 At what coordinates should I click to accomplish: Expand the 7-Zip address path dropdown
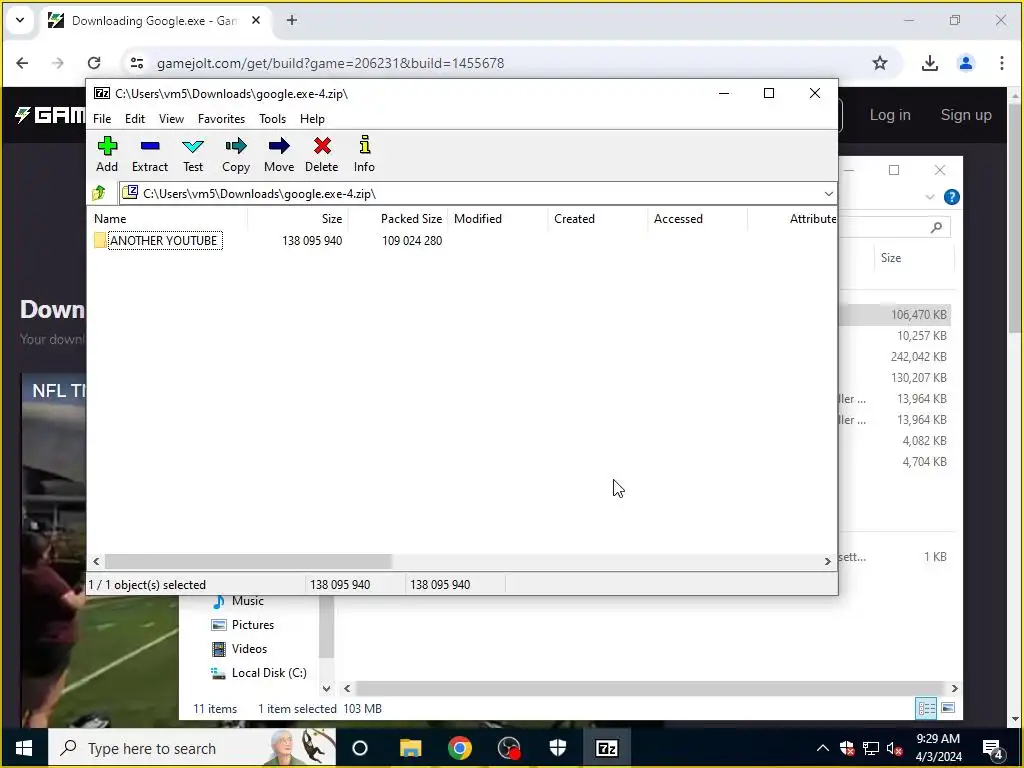pyautogui.click(x=828, y=194)
